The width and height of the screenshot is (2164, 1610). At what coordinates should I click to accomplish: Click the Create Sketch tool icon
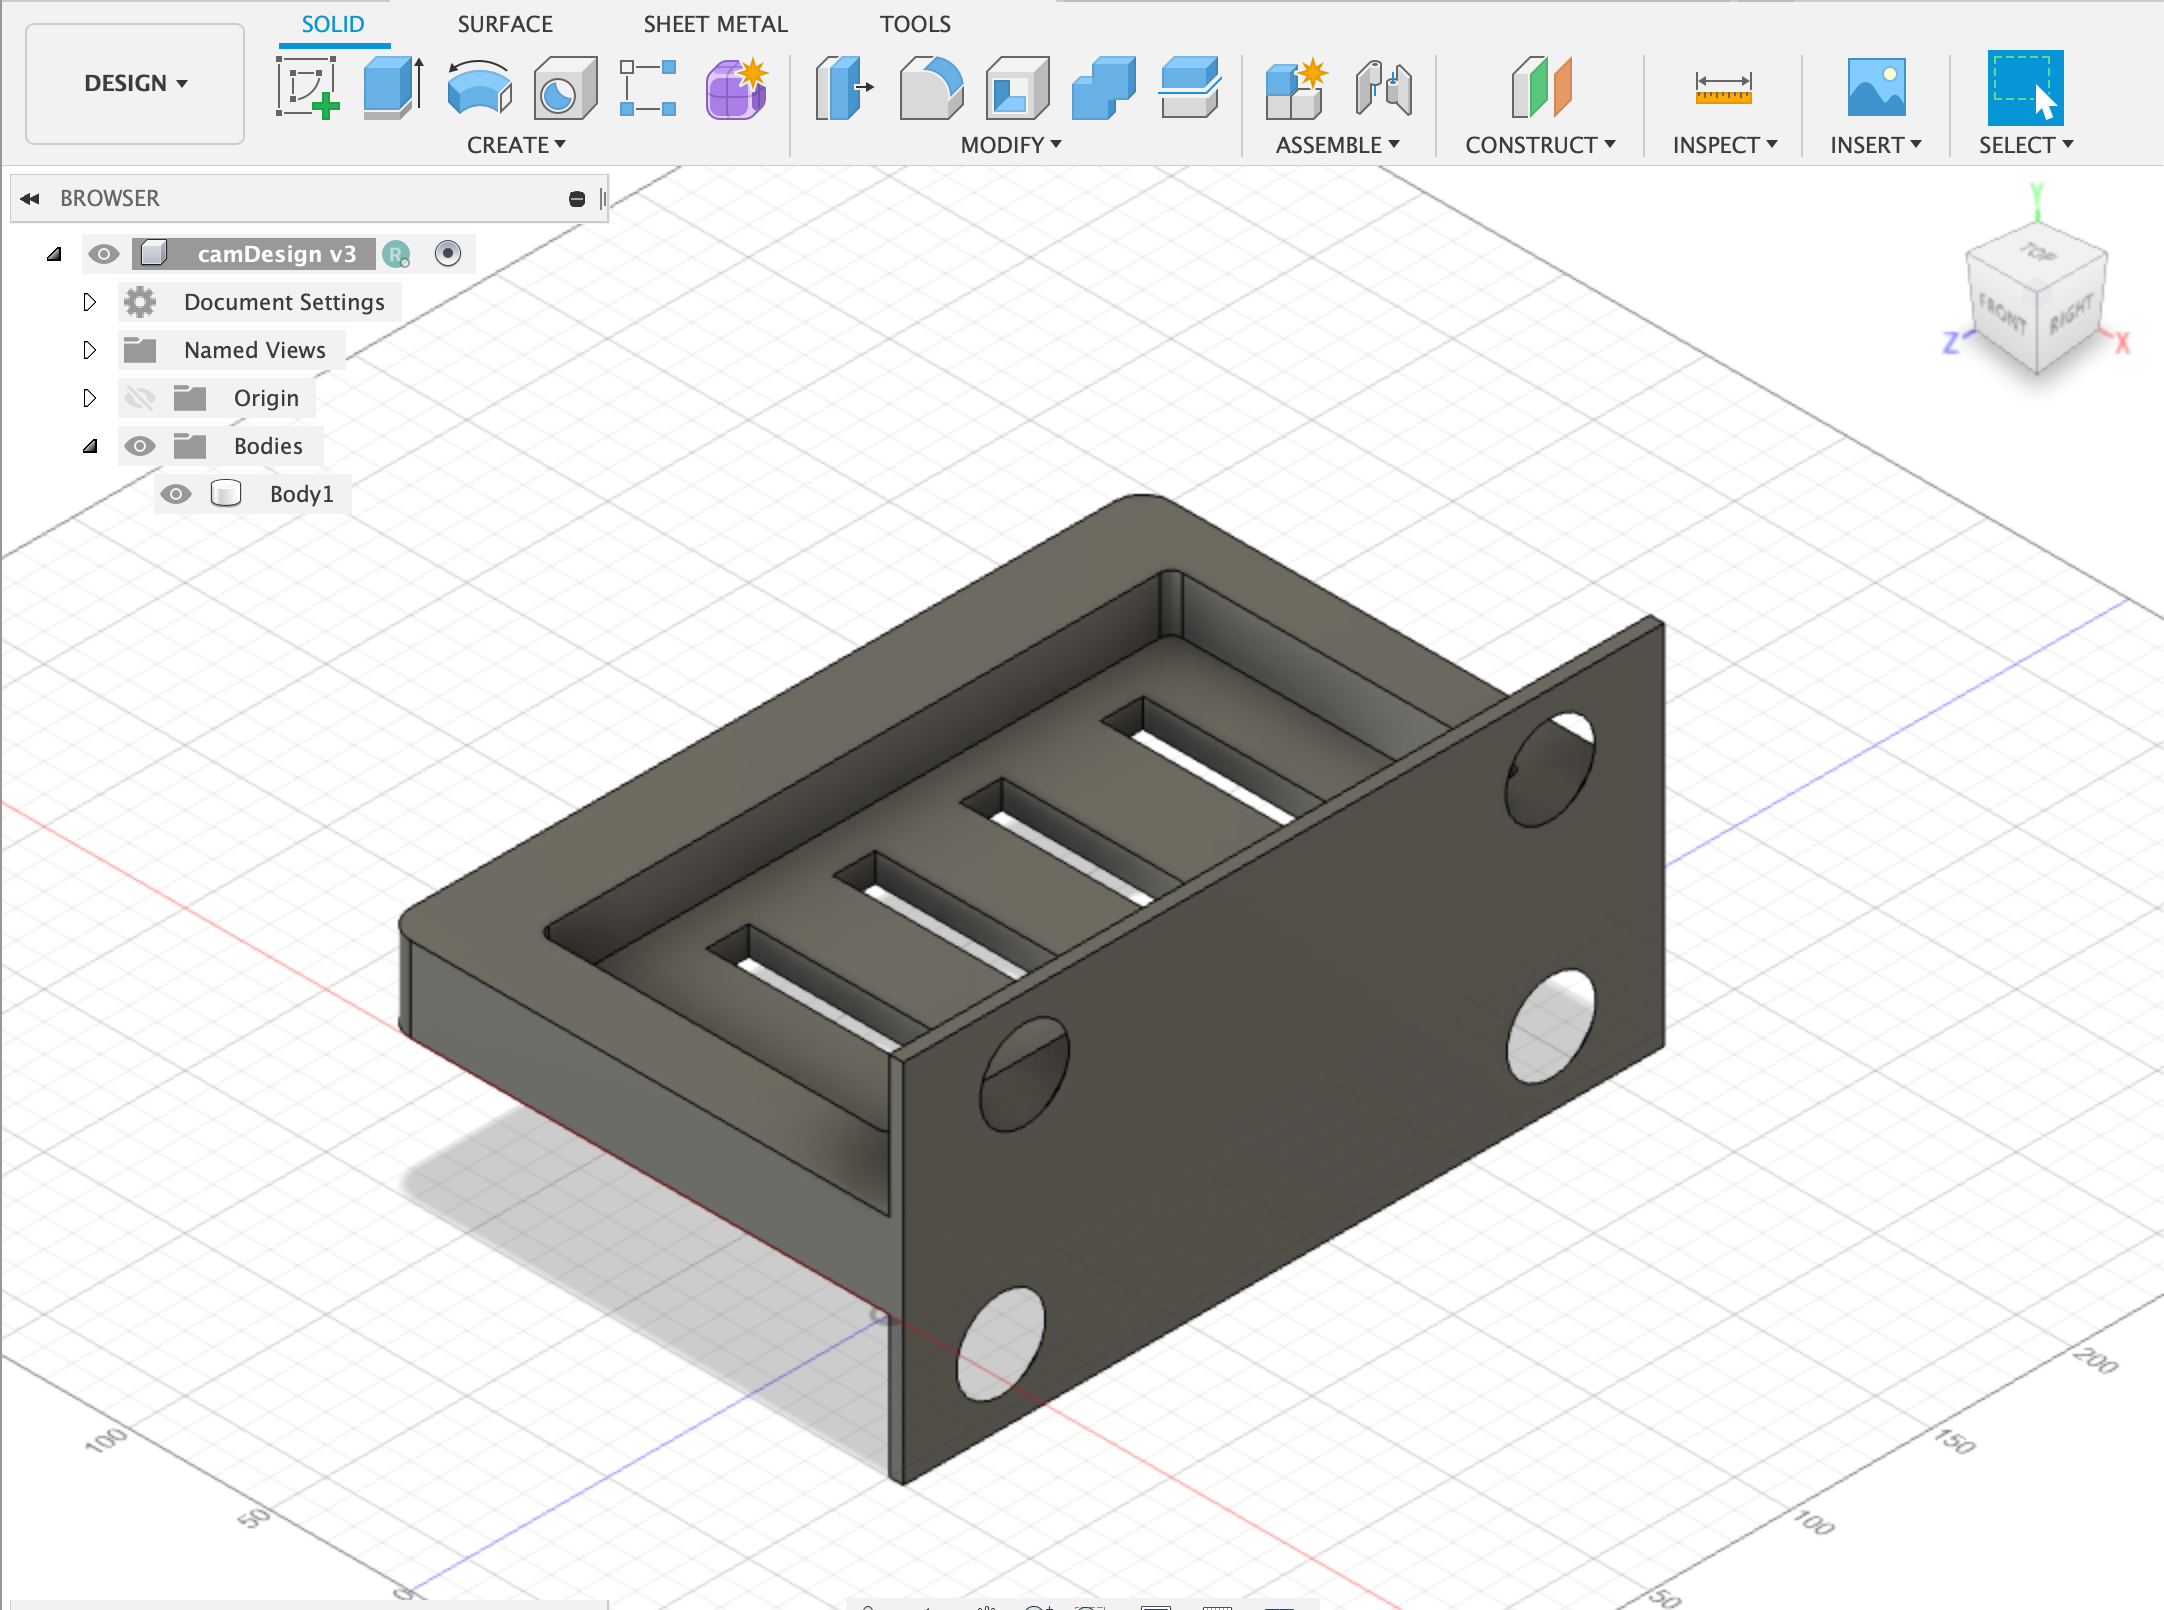[x=307, y=87]
